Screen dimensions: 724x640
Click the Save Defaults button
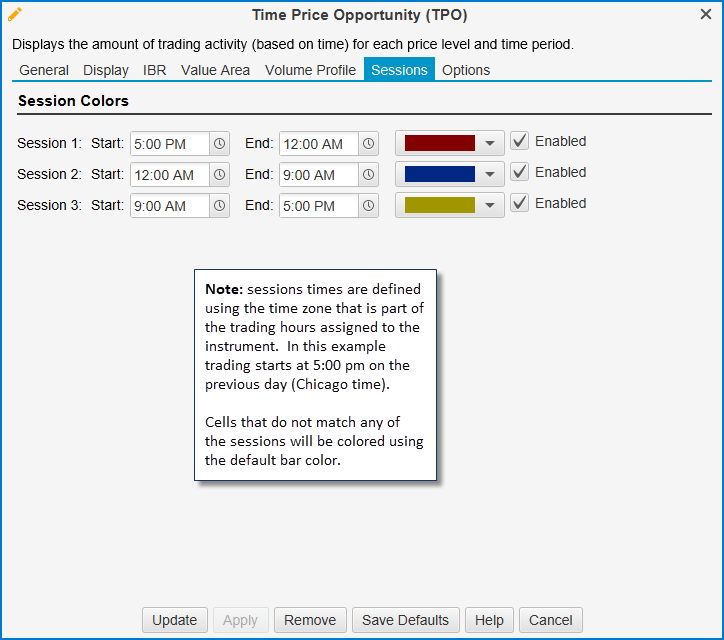[x=405, y=620]
